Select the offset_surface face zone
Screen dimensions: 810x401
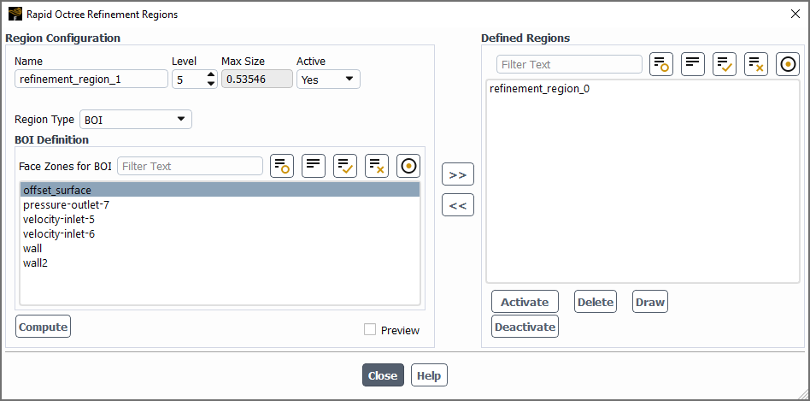(x=58, y=190)
